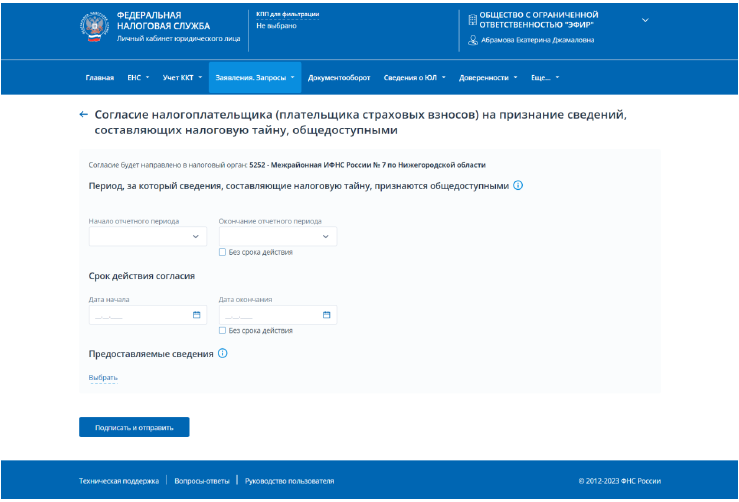Open info tooltip next to Предоставляемые сведения
739x502 pixels.
click(x=223, y=354)
